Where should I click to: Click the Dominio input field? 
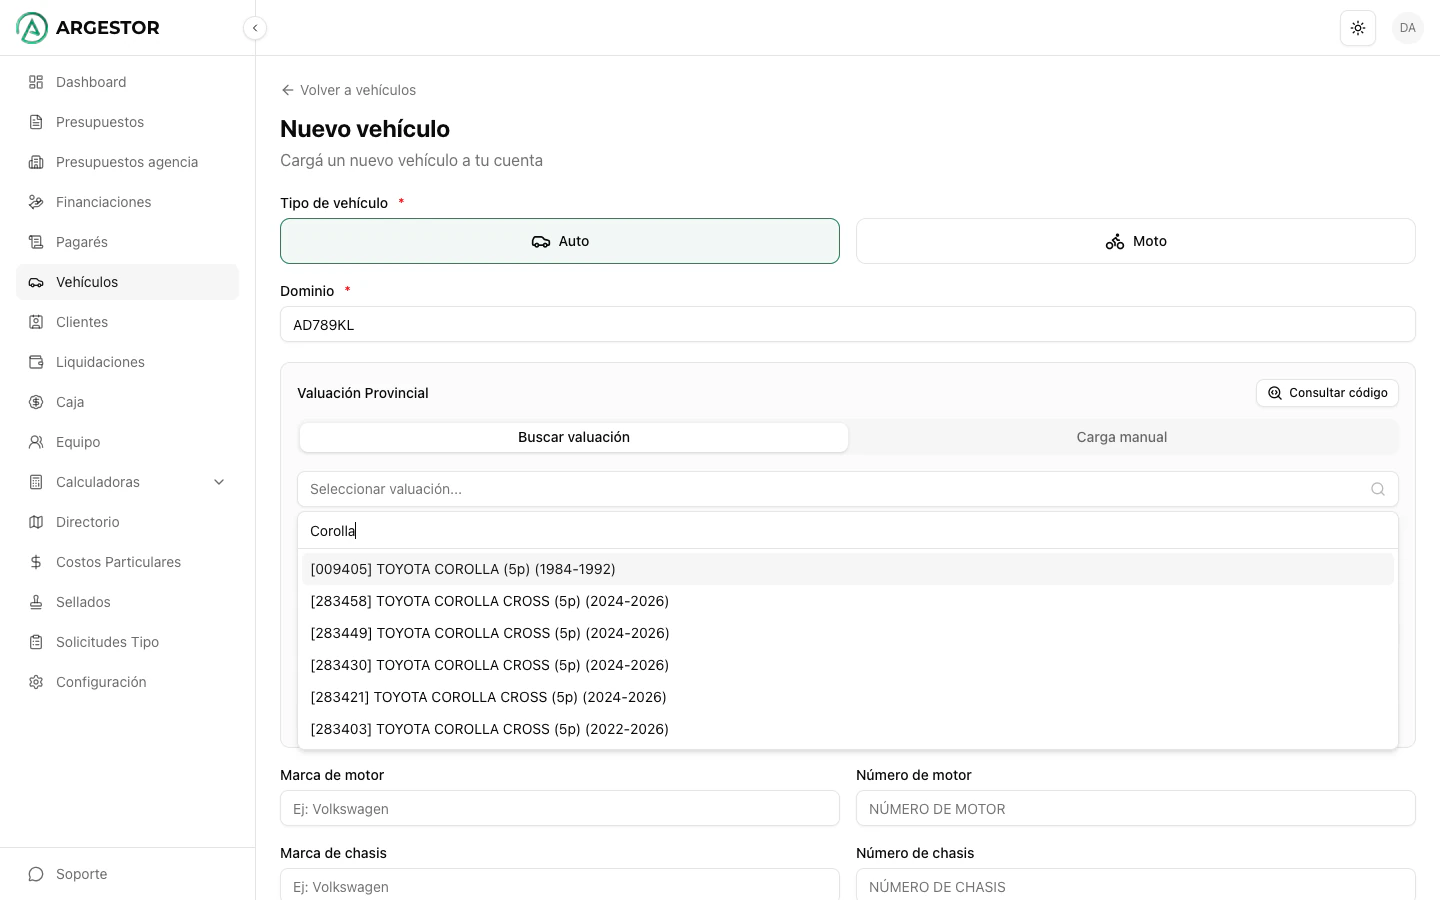pyautogui.click(x=848, y=324)
